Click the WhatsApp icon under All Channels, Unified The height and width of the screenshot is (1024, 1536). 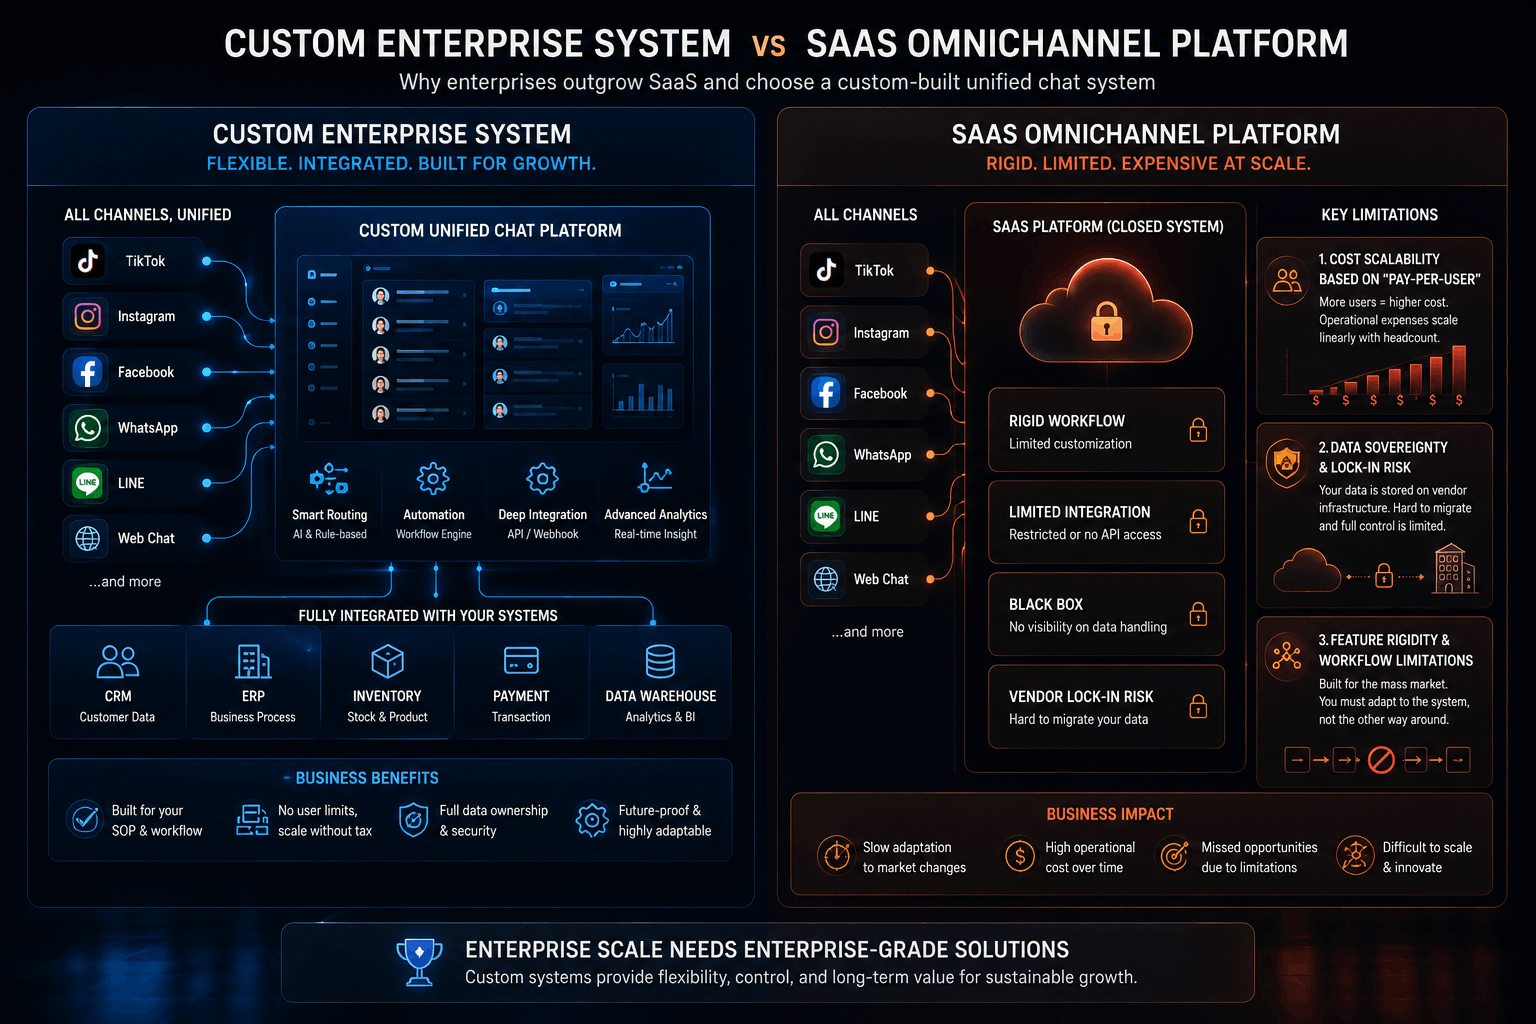[88, 427]
